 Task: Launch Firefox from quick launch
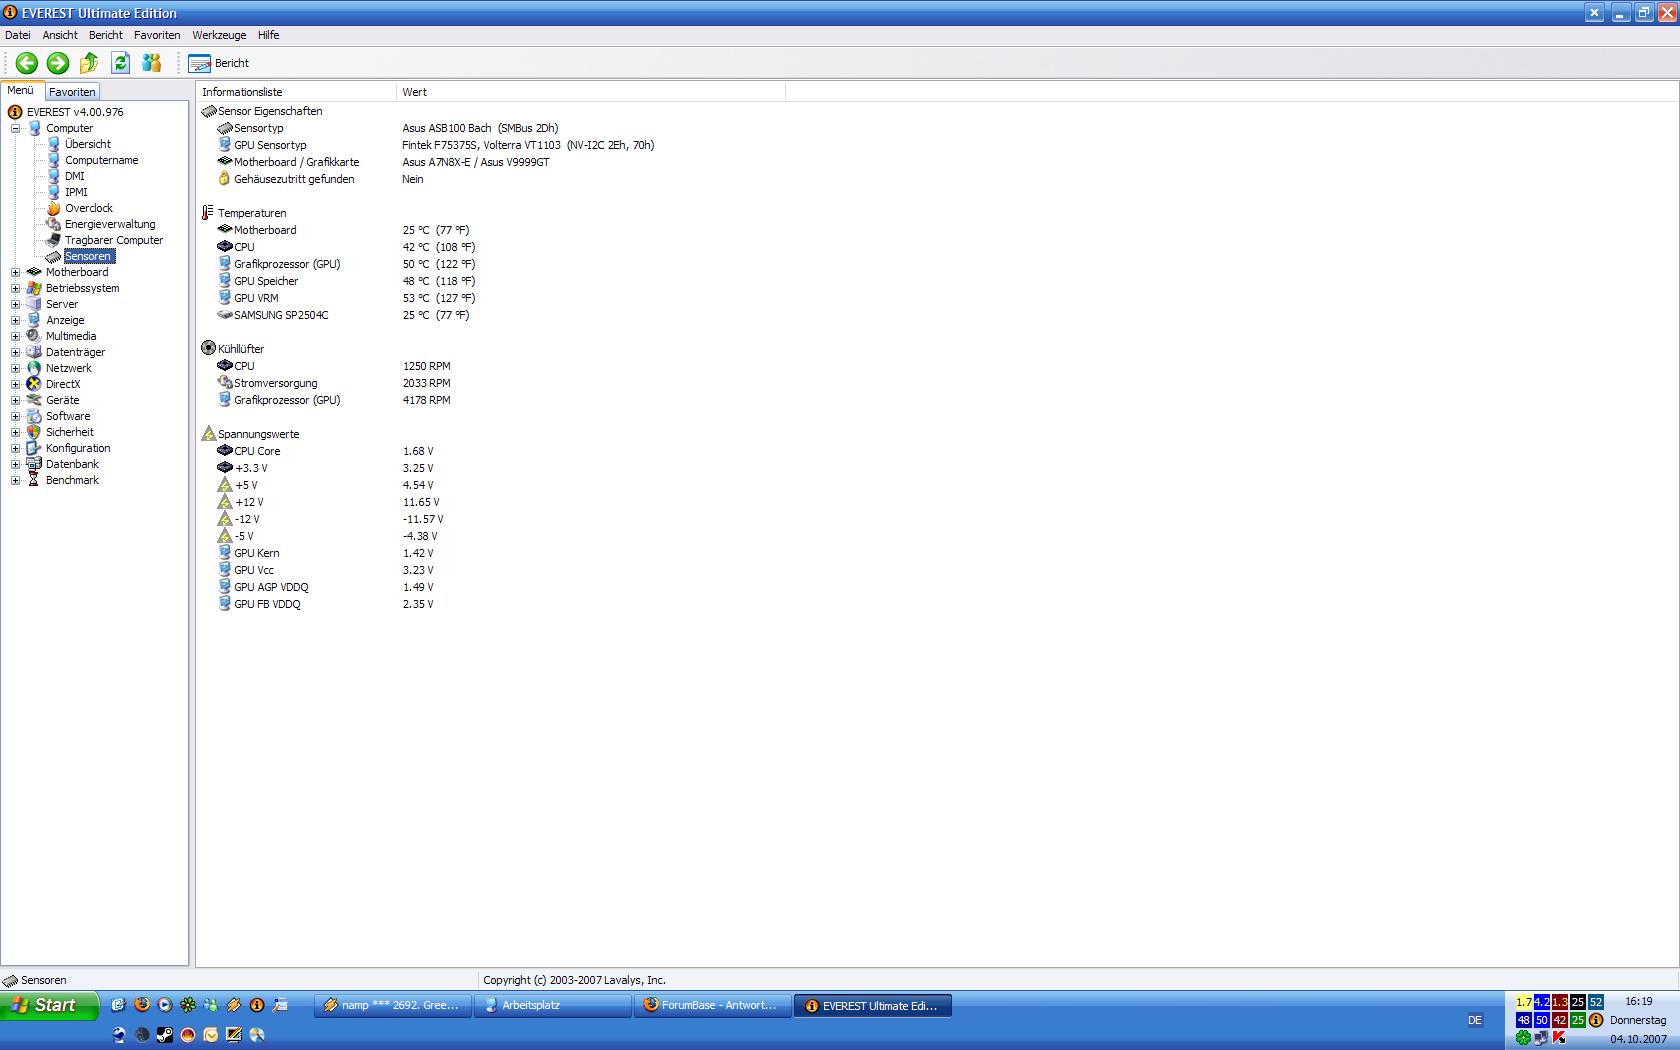pos(141,1005)
